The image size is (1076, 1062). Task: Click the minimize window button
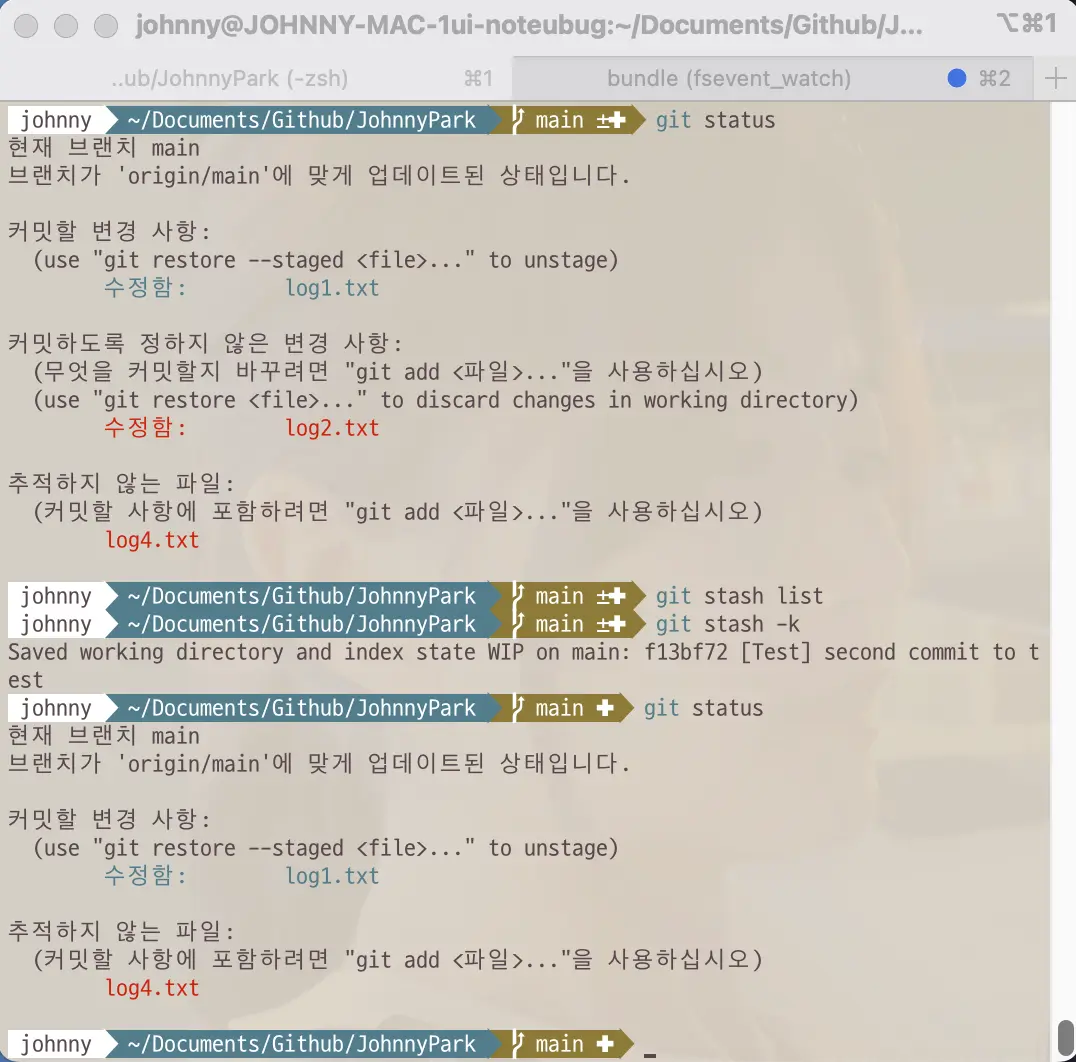point(66,26)
